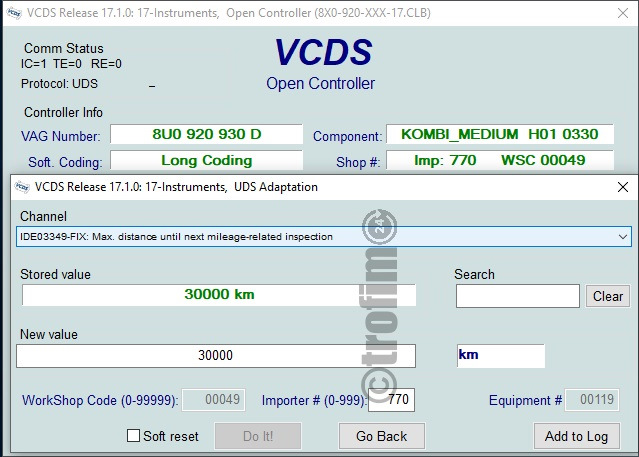Click the Soft. Coding label

pos(65,162)
